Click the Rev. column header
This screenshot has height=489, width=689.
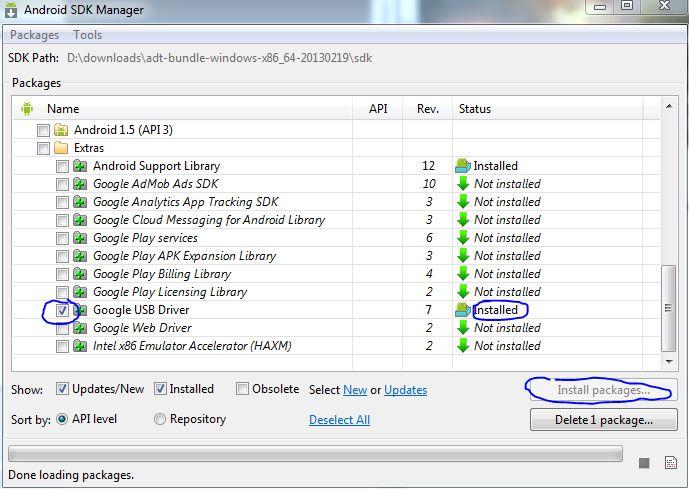click(x=428, y=109)
